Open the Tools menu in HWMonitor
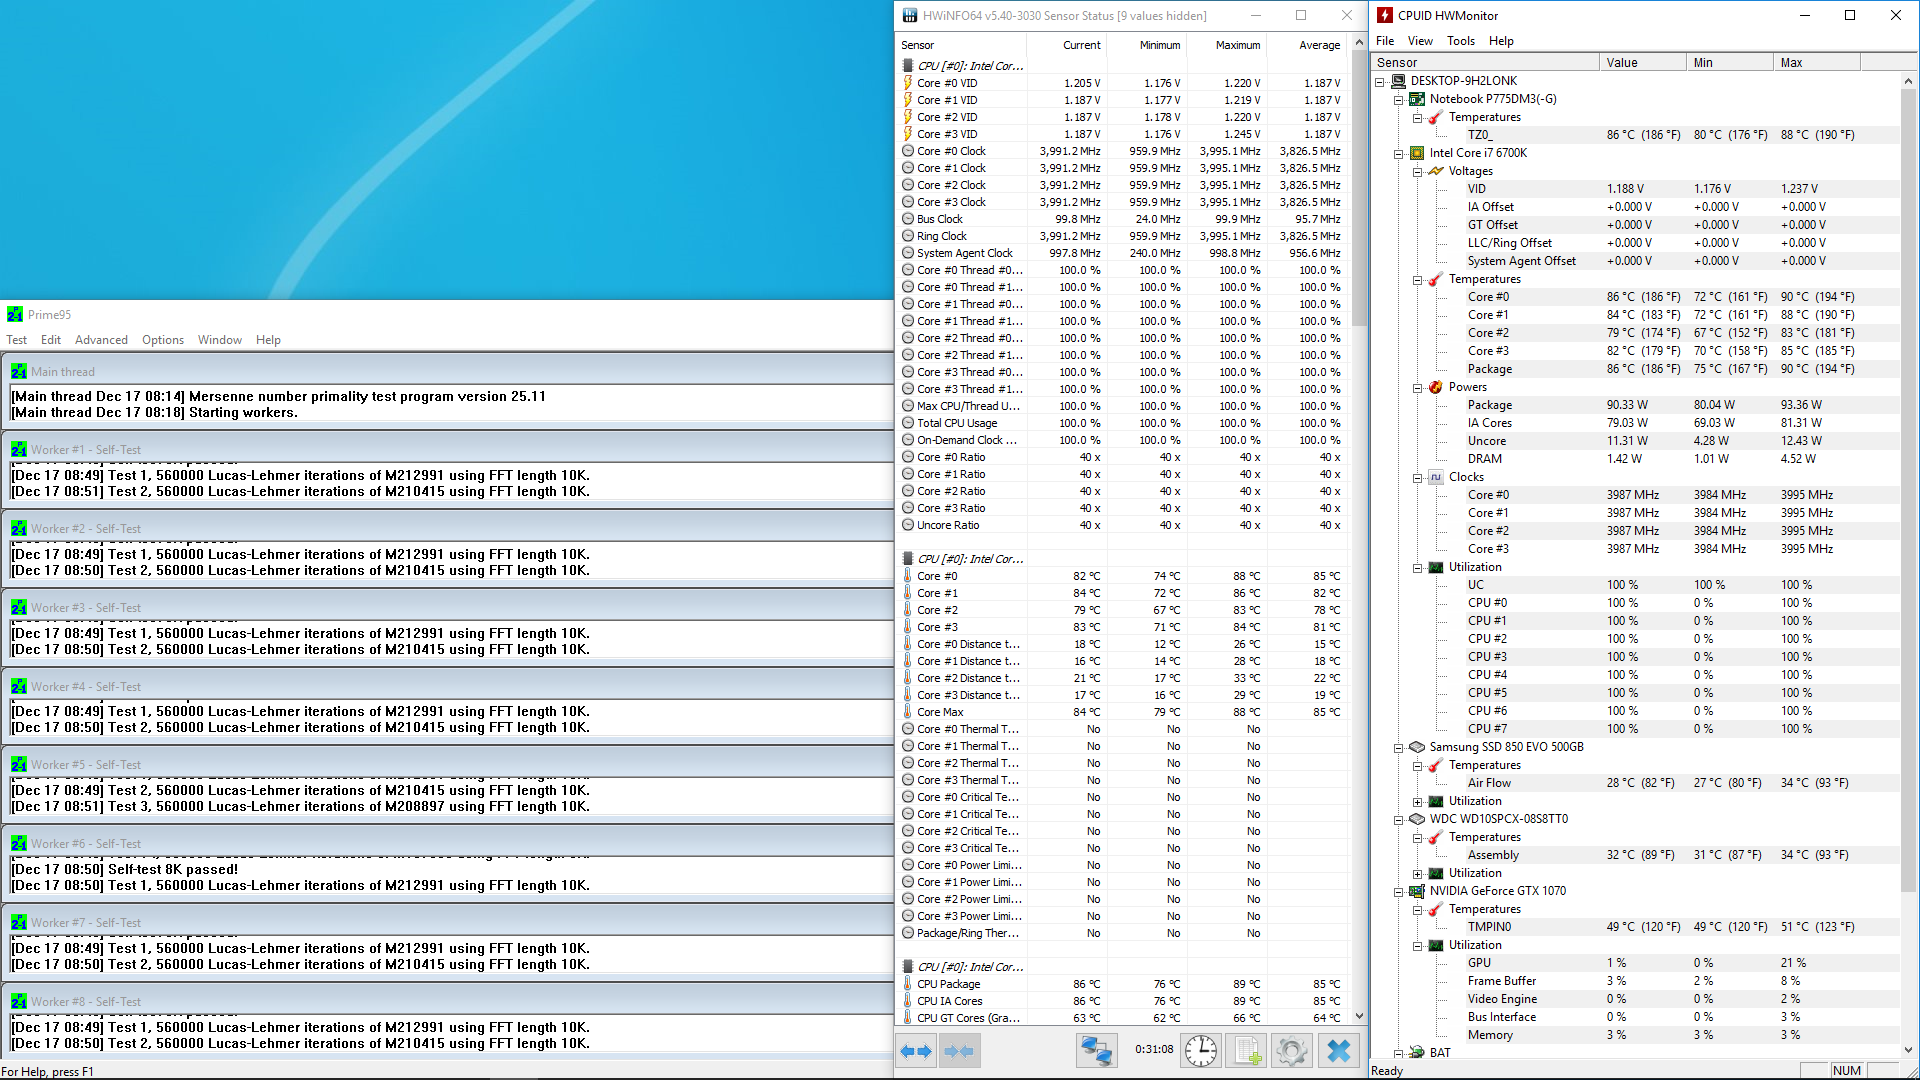The image size is (1920, 1080). tap(1461, 41)
